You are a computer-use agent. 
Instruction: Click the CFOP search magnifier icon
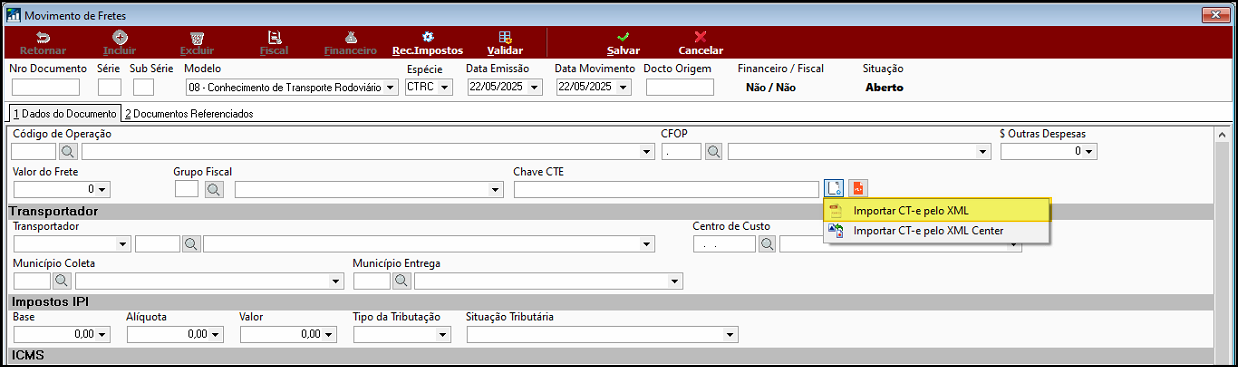point(714,152)
